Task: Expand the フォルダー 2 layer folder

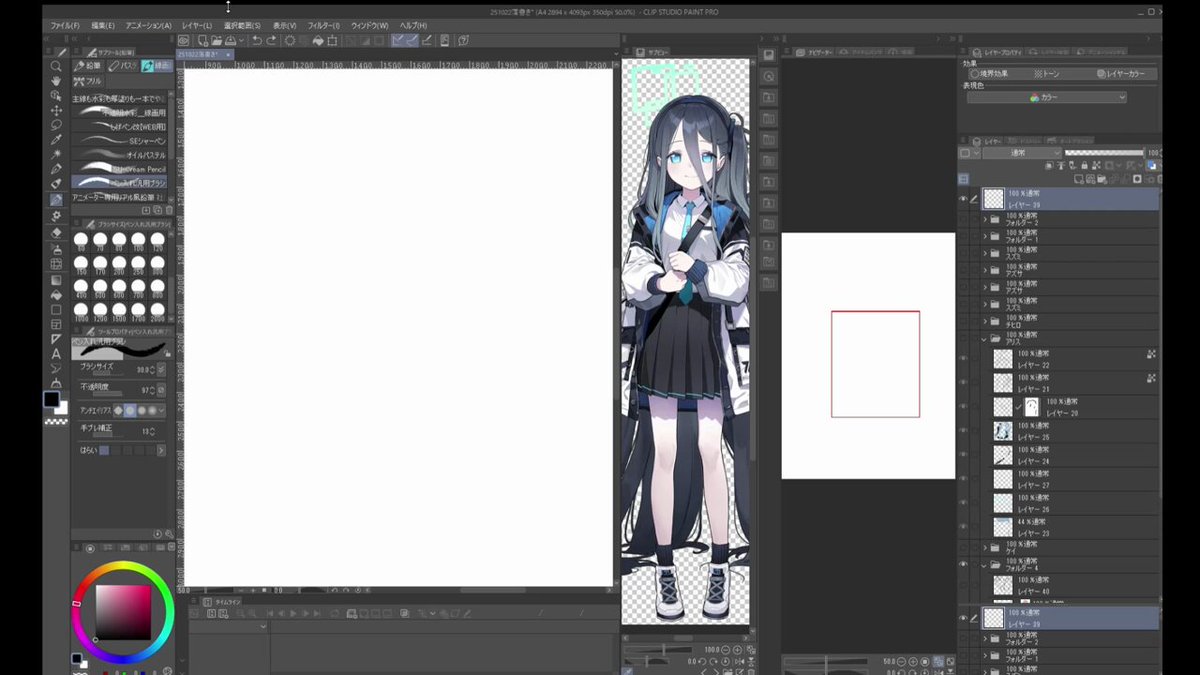Action: pyautogui.click(x=985, y=219)
